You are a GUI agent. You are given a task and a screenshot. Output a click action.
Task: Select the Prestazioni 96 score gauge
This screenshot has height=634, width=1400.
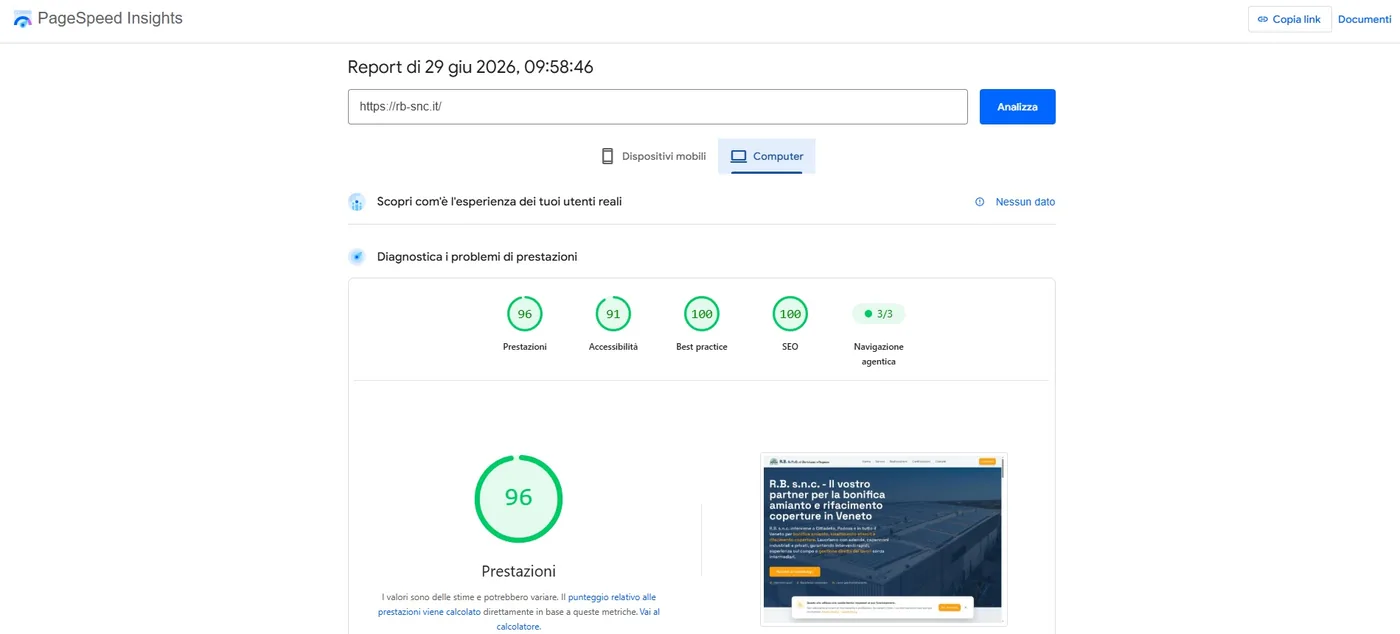point(525,314)
